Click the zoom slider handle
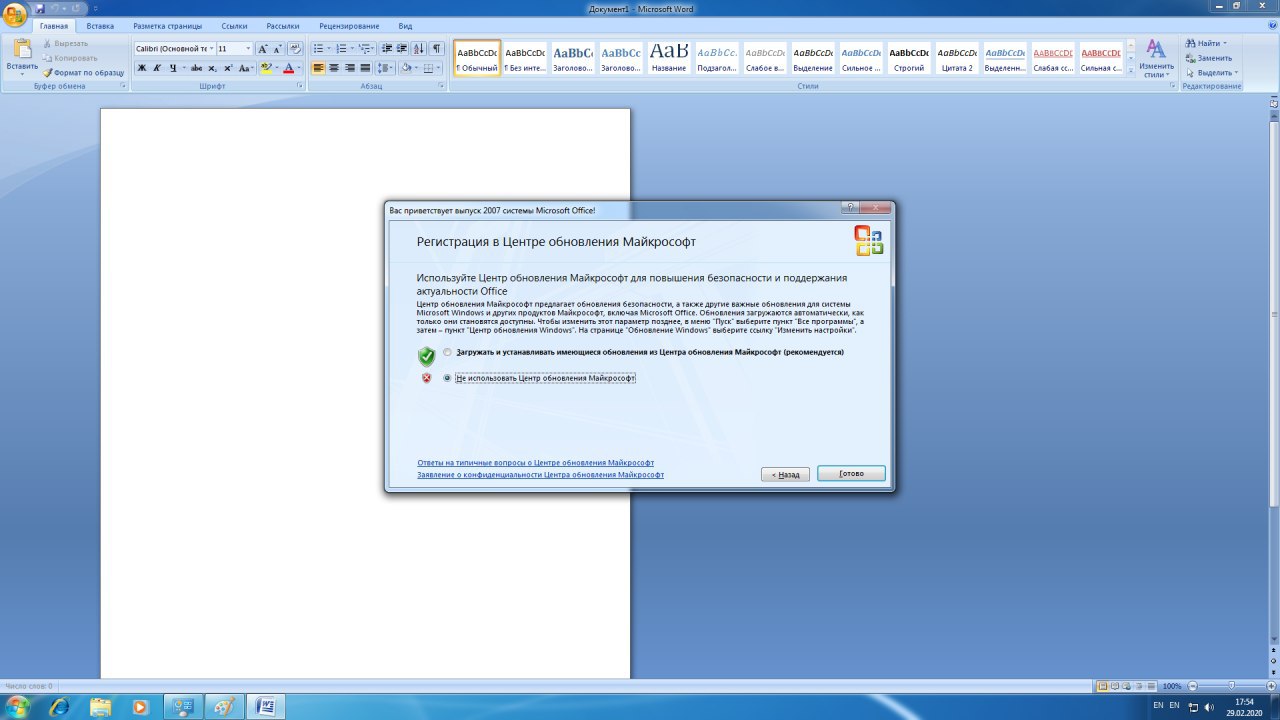The height and width of the screenshot is (720, 1280). (1231, 686)
